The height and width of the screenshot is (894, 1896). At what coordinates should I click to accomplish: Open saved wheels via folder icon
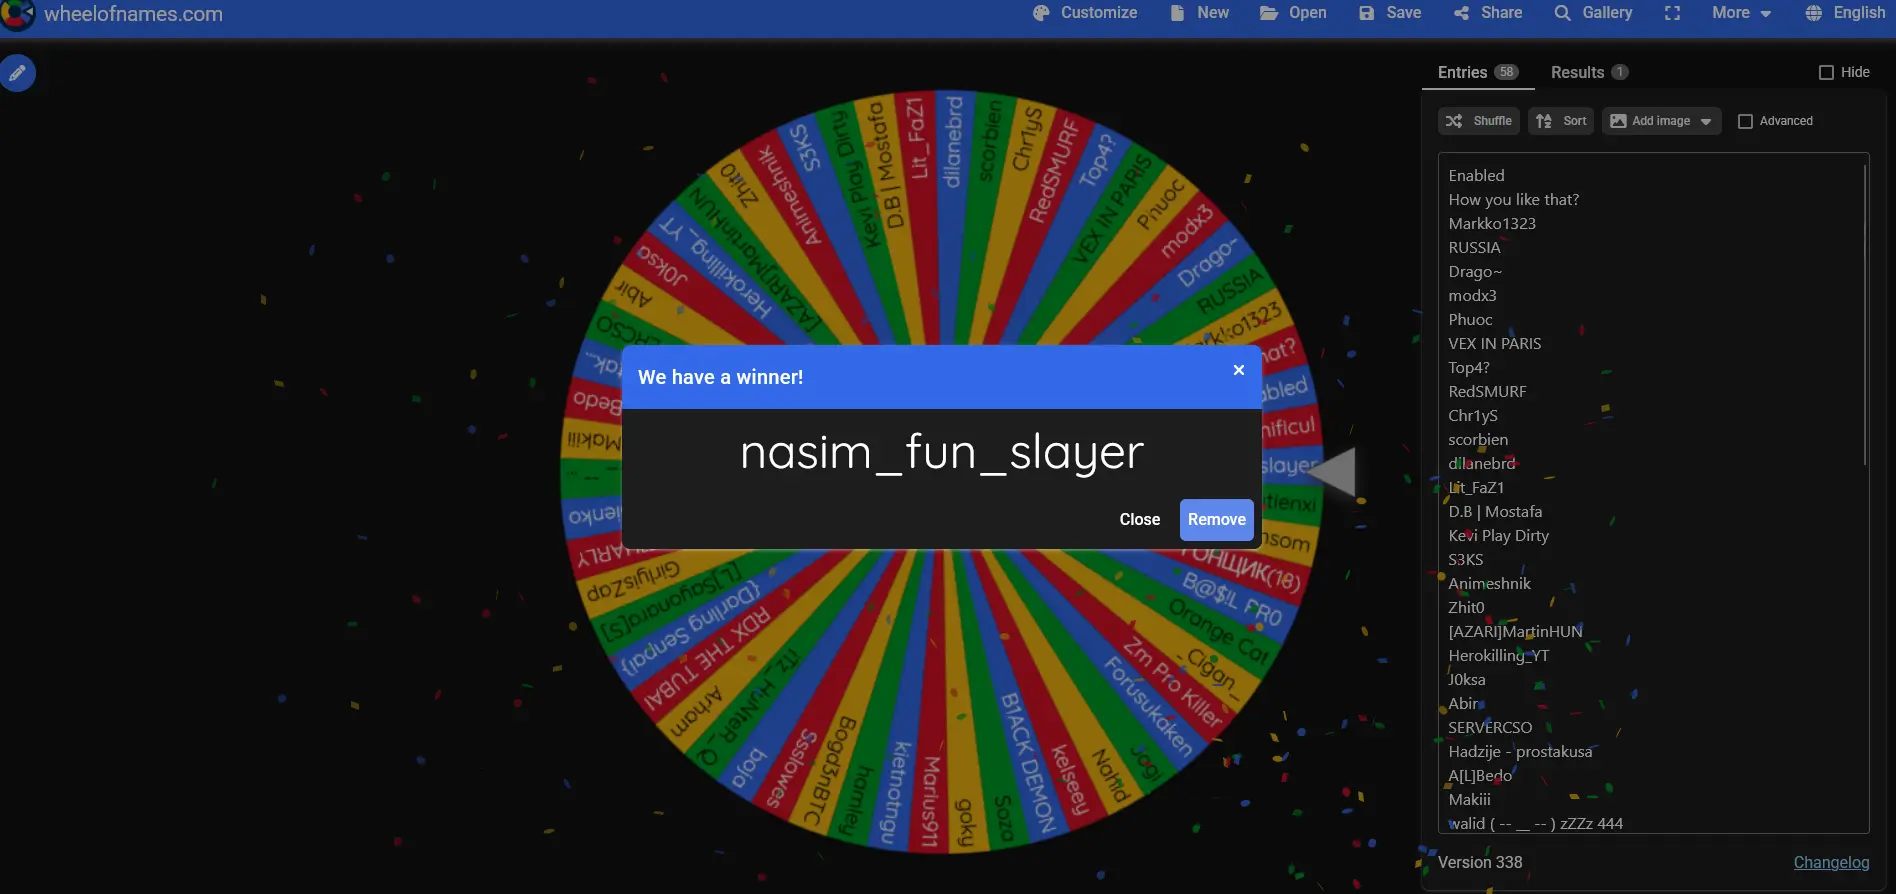coord(1268,13)
